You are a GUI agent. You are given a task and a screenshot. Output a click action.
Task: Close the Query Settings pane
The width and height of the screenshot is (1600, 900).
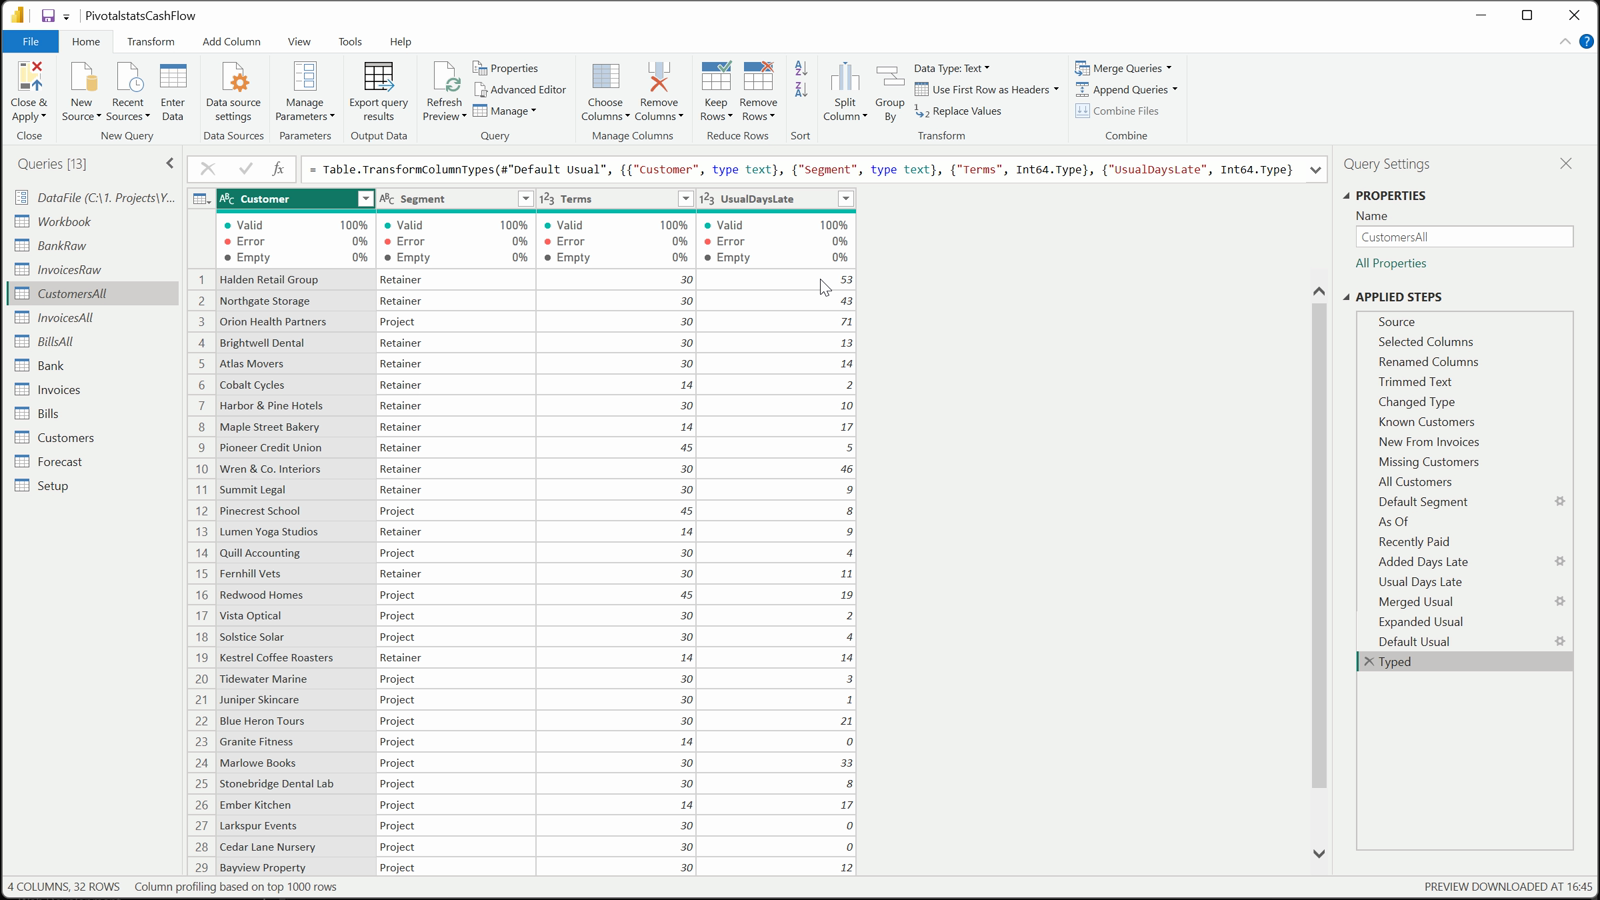pos(1566,164)
